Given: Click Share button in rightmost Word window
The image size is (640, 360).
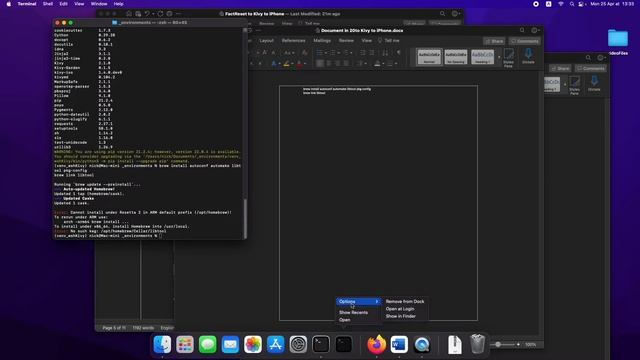Looking at the screenshot, I should pyautogui.click(x=560, y=69).
